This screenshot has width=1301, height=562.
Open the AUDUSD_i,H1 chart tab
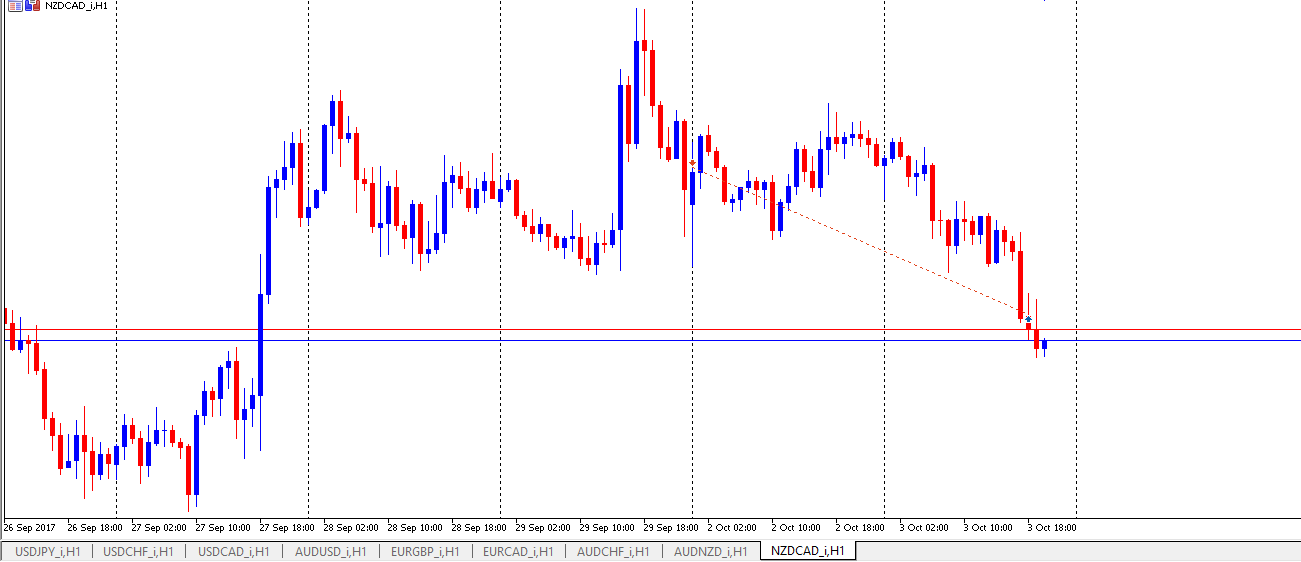pyautogui.click(x=329, y=551)
